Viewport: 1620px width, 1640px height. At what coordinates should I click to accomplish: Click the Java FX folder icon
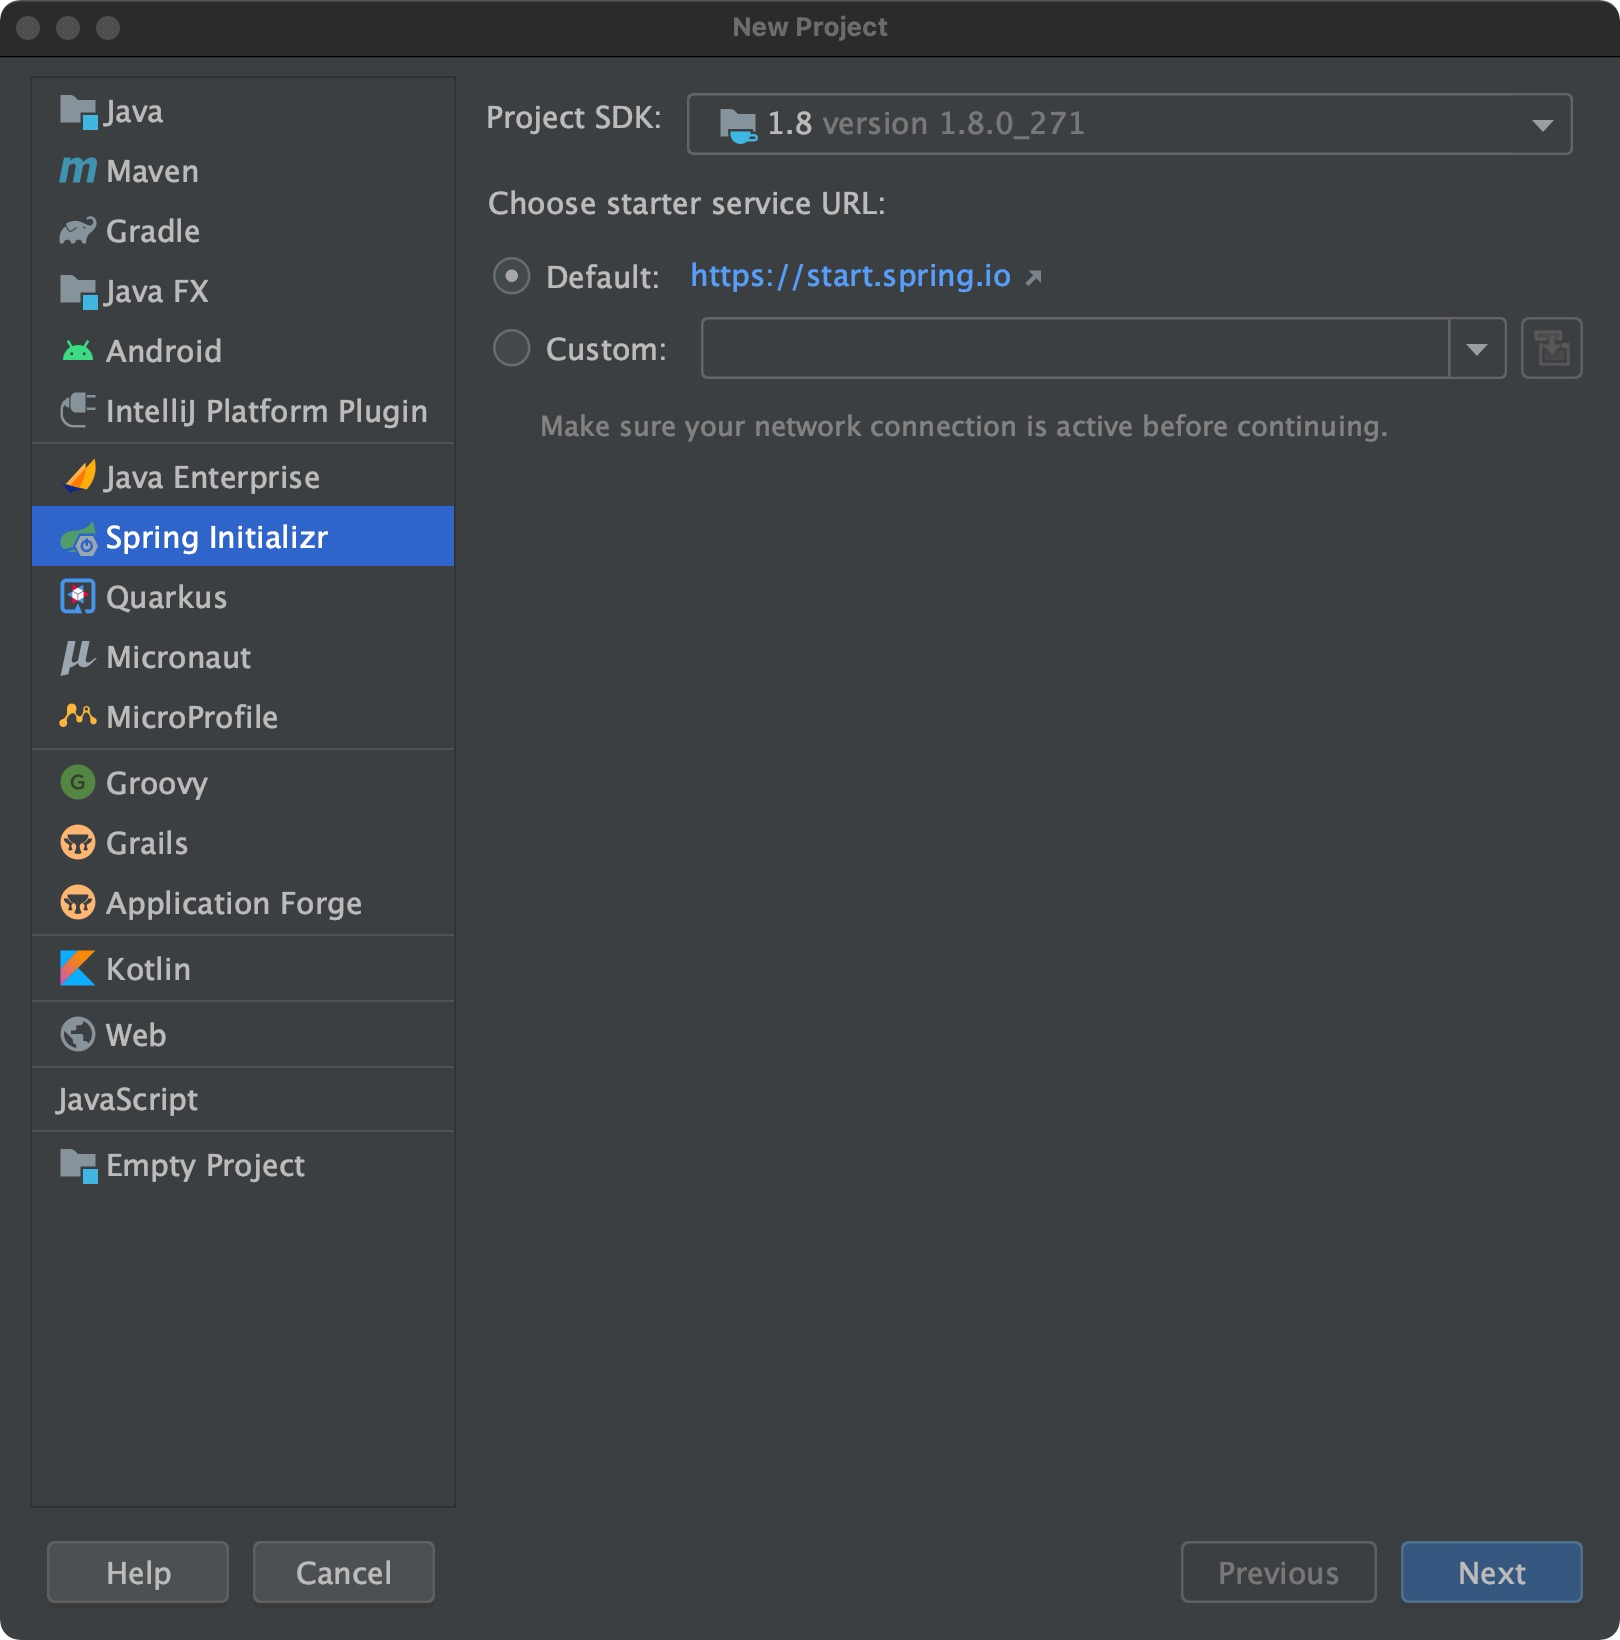pyautogui.click(x=78, y=292)
